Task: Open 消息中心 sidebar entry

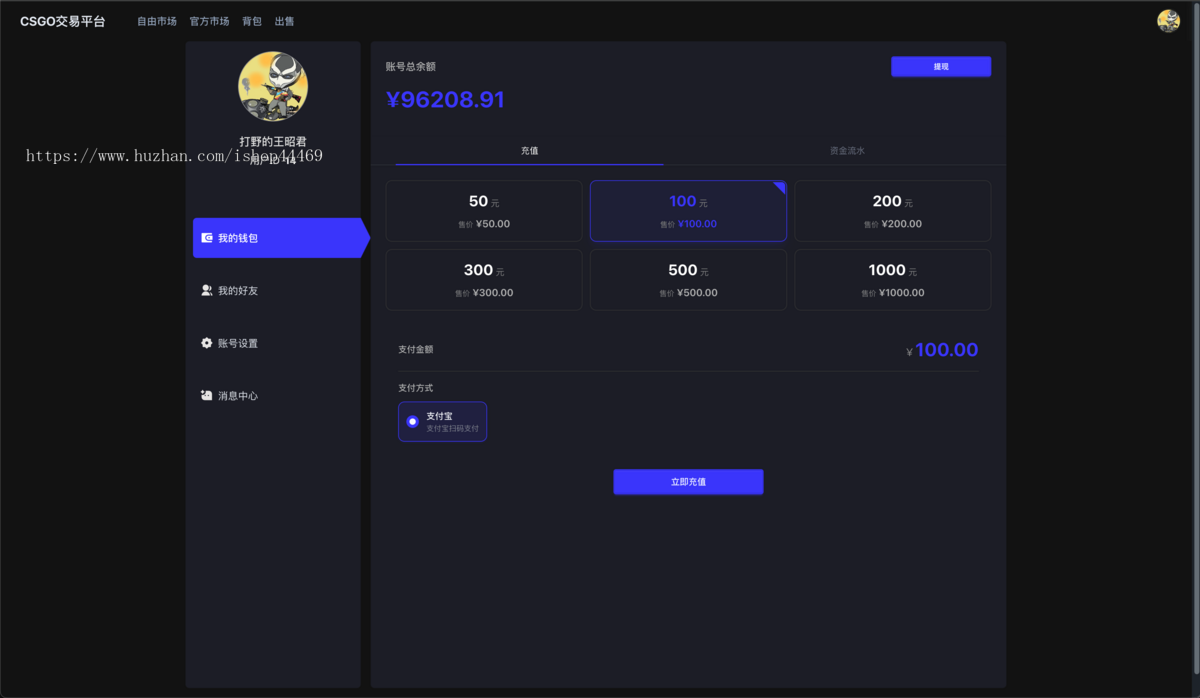Action: 273,396
